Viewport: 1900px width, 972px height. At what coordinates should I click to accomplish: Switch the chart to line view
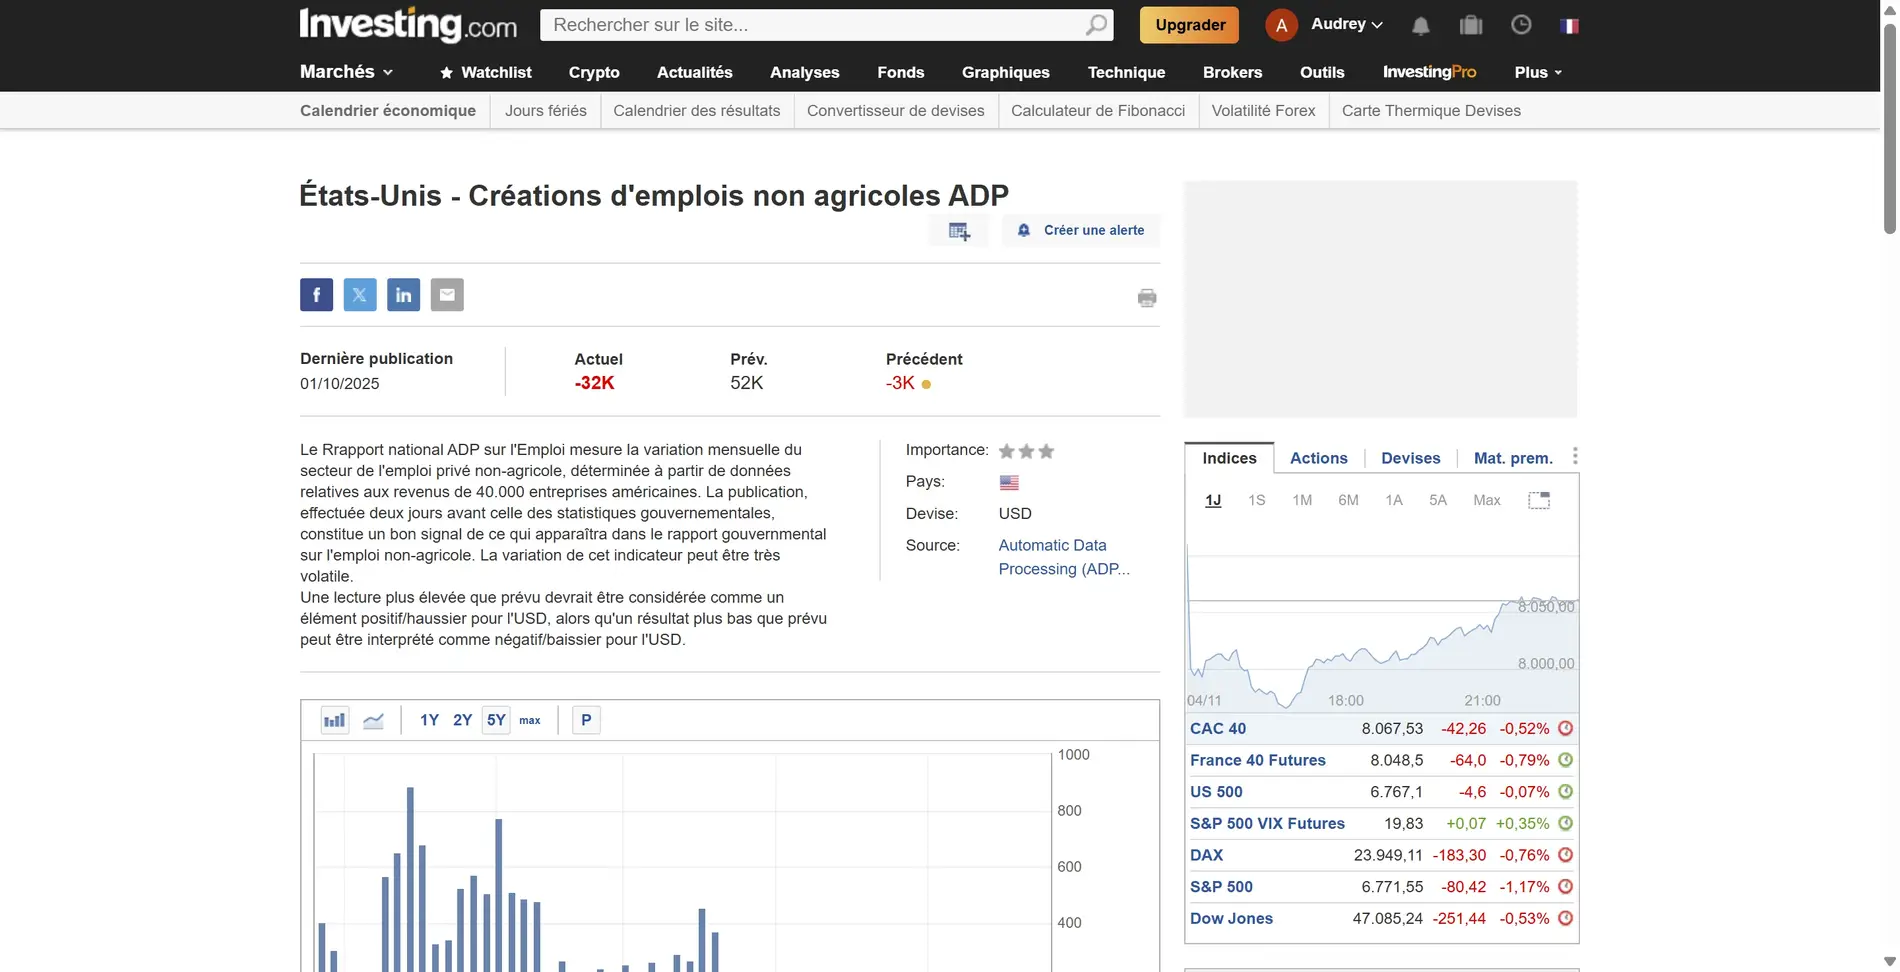[373, 719]
